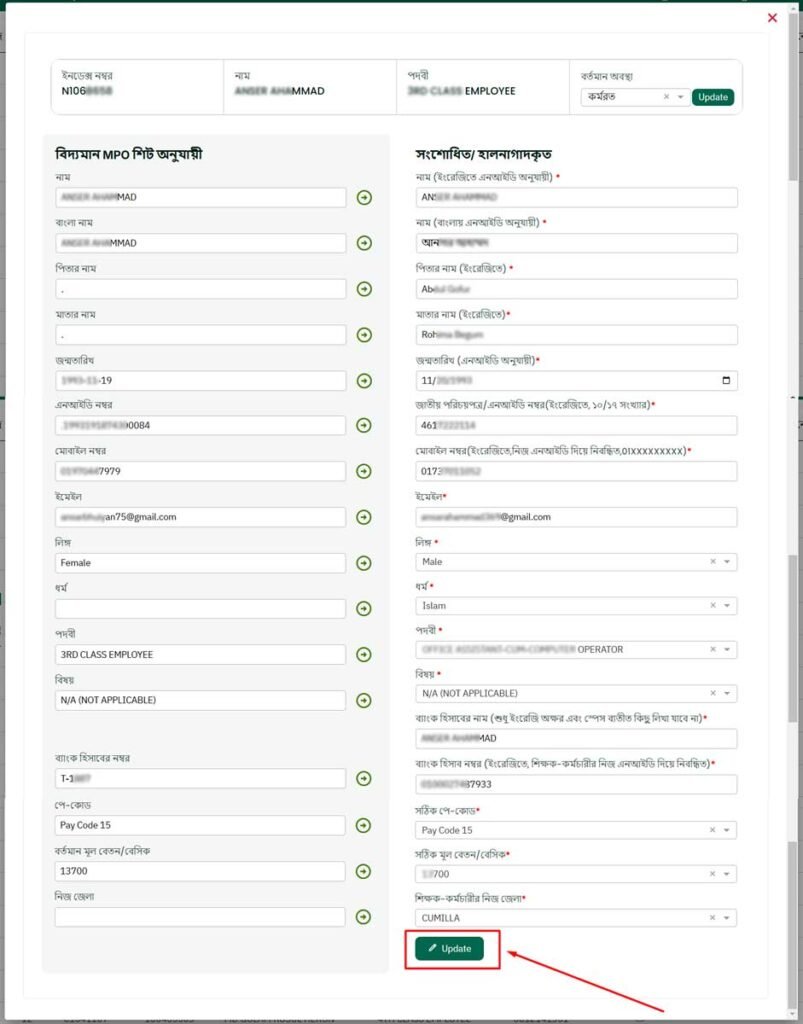Screen dimensions: 803x1024
Task: Click the top Update button
Action: [713, 97]
